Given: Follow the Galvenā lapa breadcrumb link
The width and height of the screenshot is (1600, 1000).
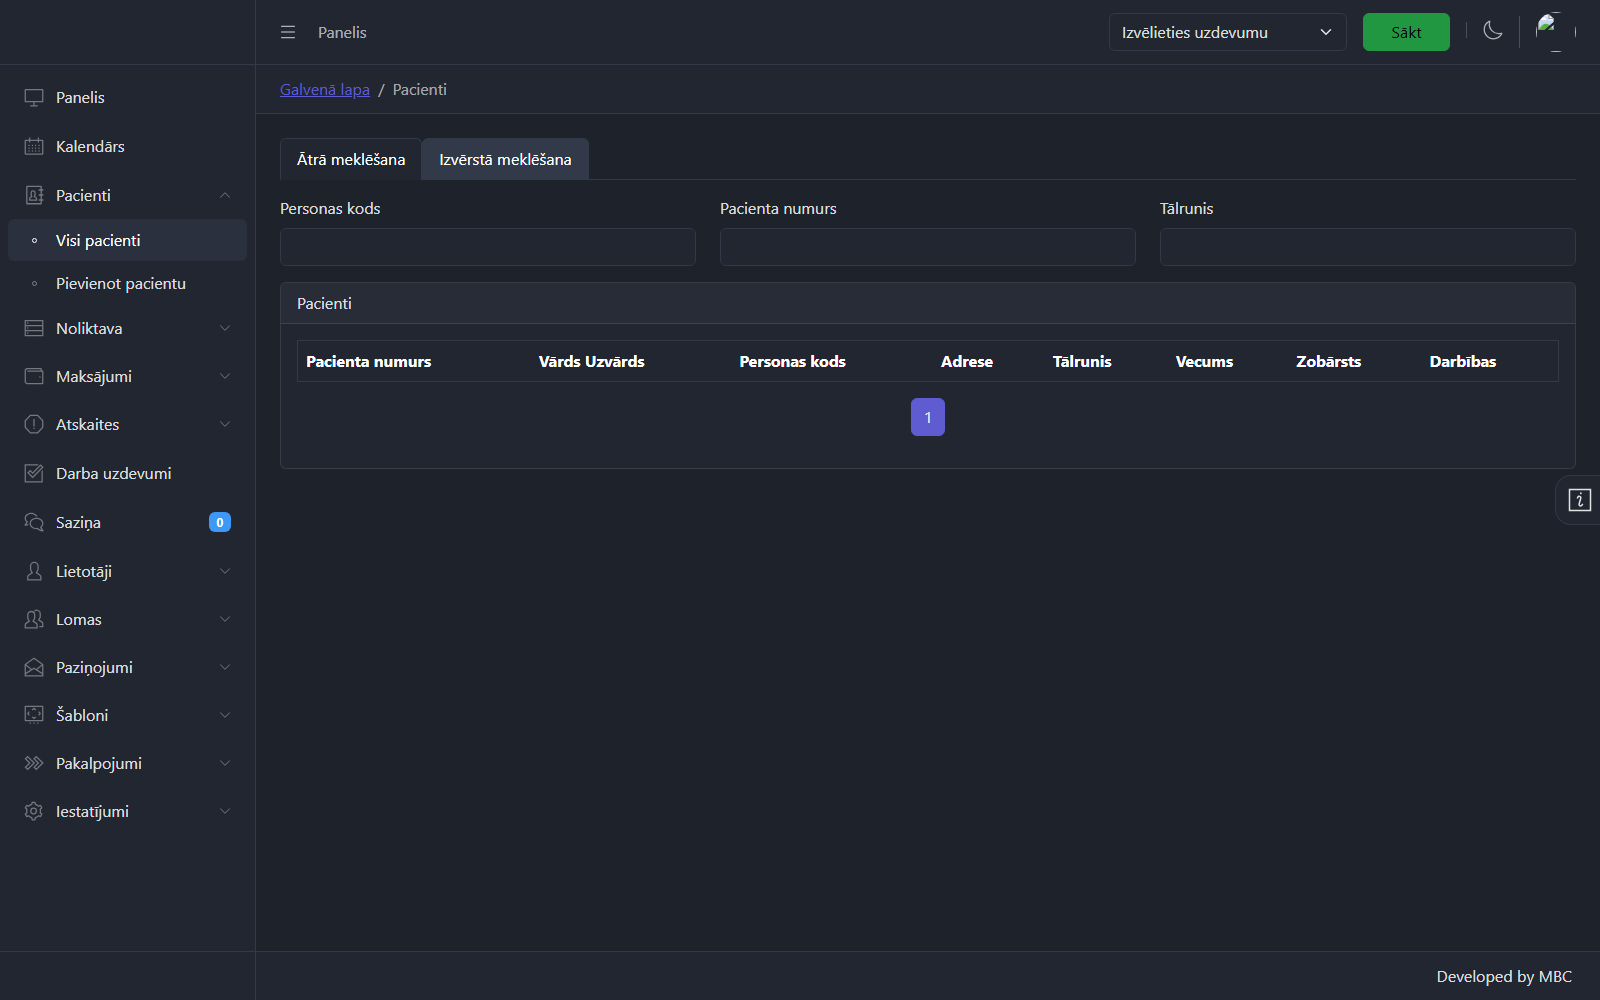Looking at the screenshot, I should [x=325, y=89].
